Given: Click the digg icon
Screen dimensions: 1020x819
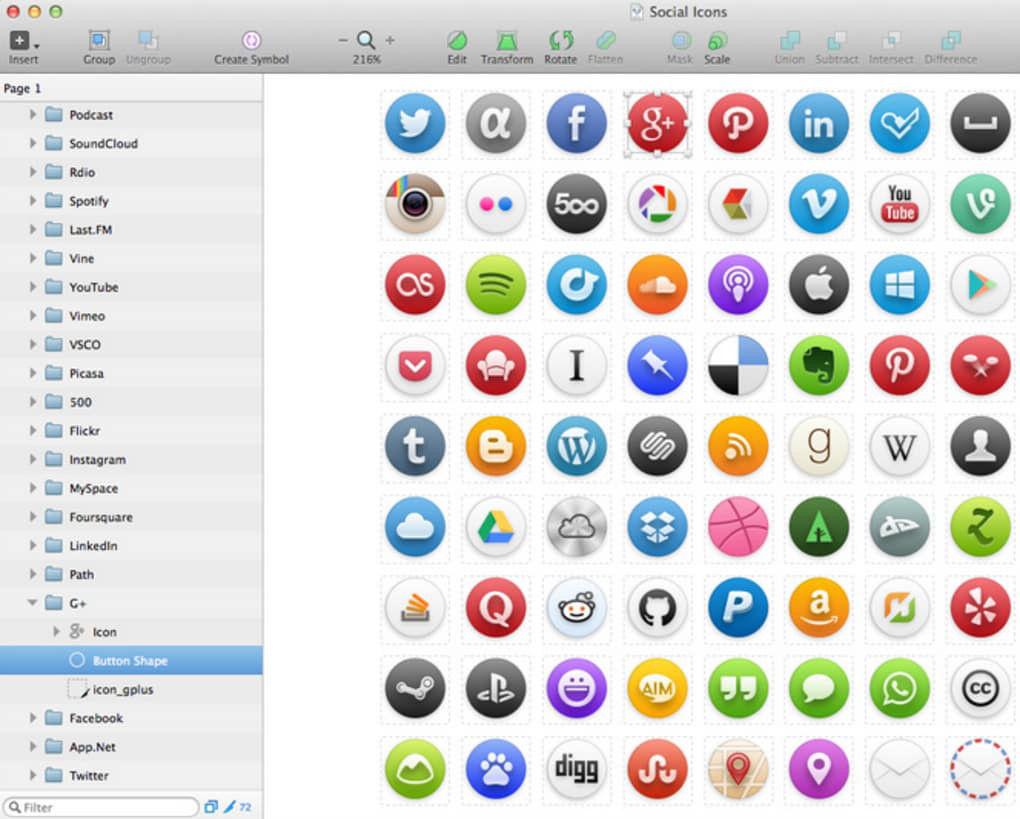Looking at the screenshot, I should point(576,768).
